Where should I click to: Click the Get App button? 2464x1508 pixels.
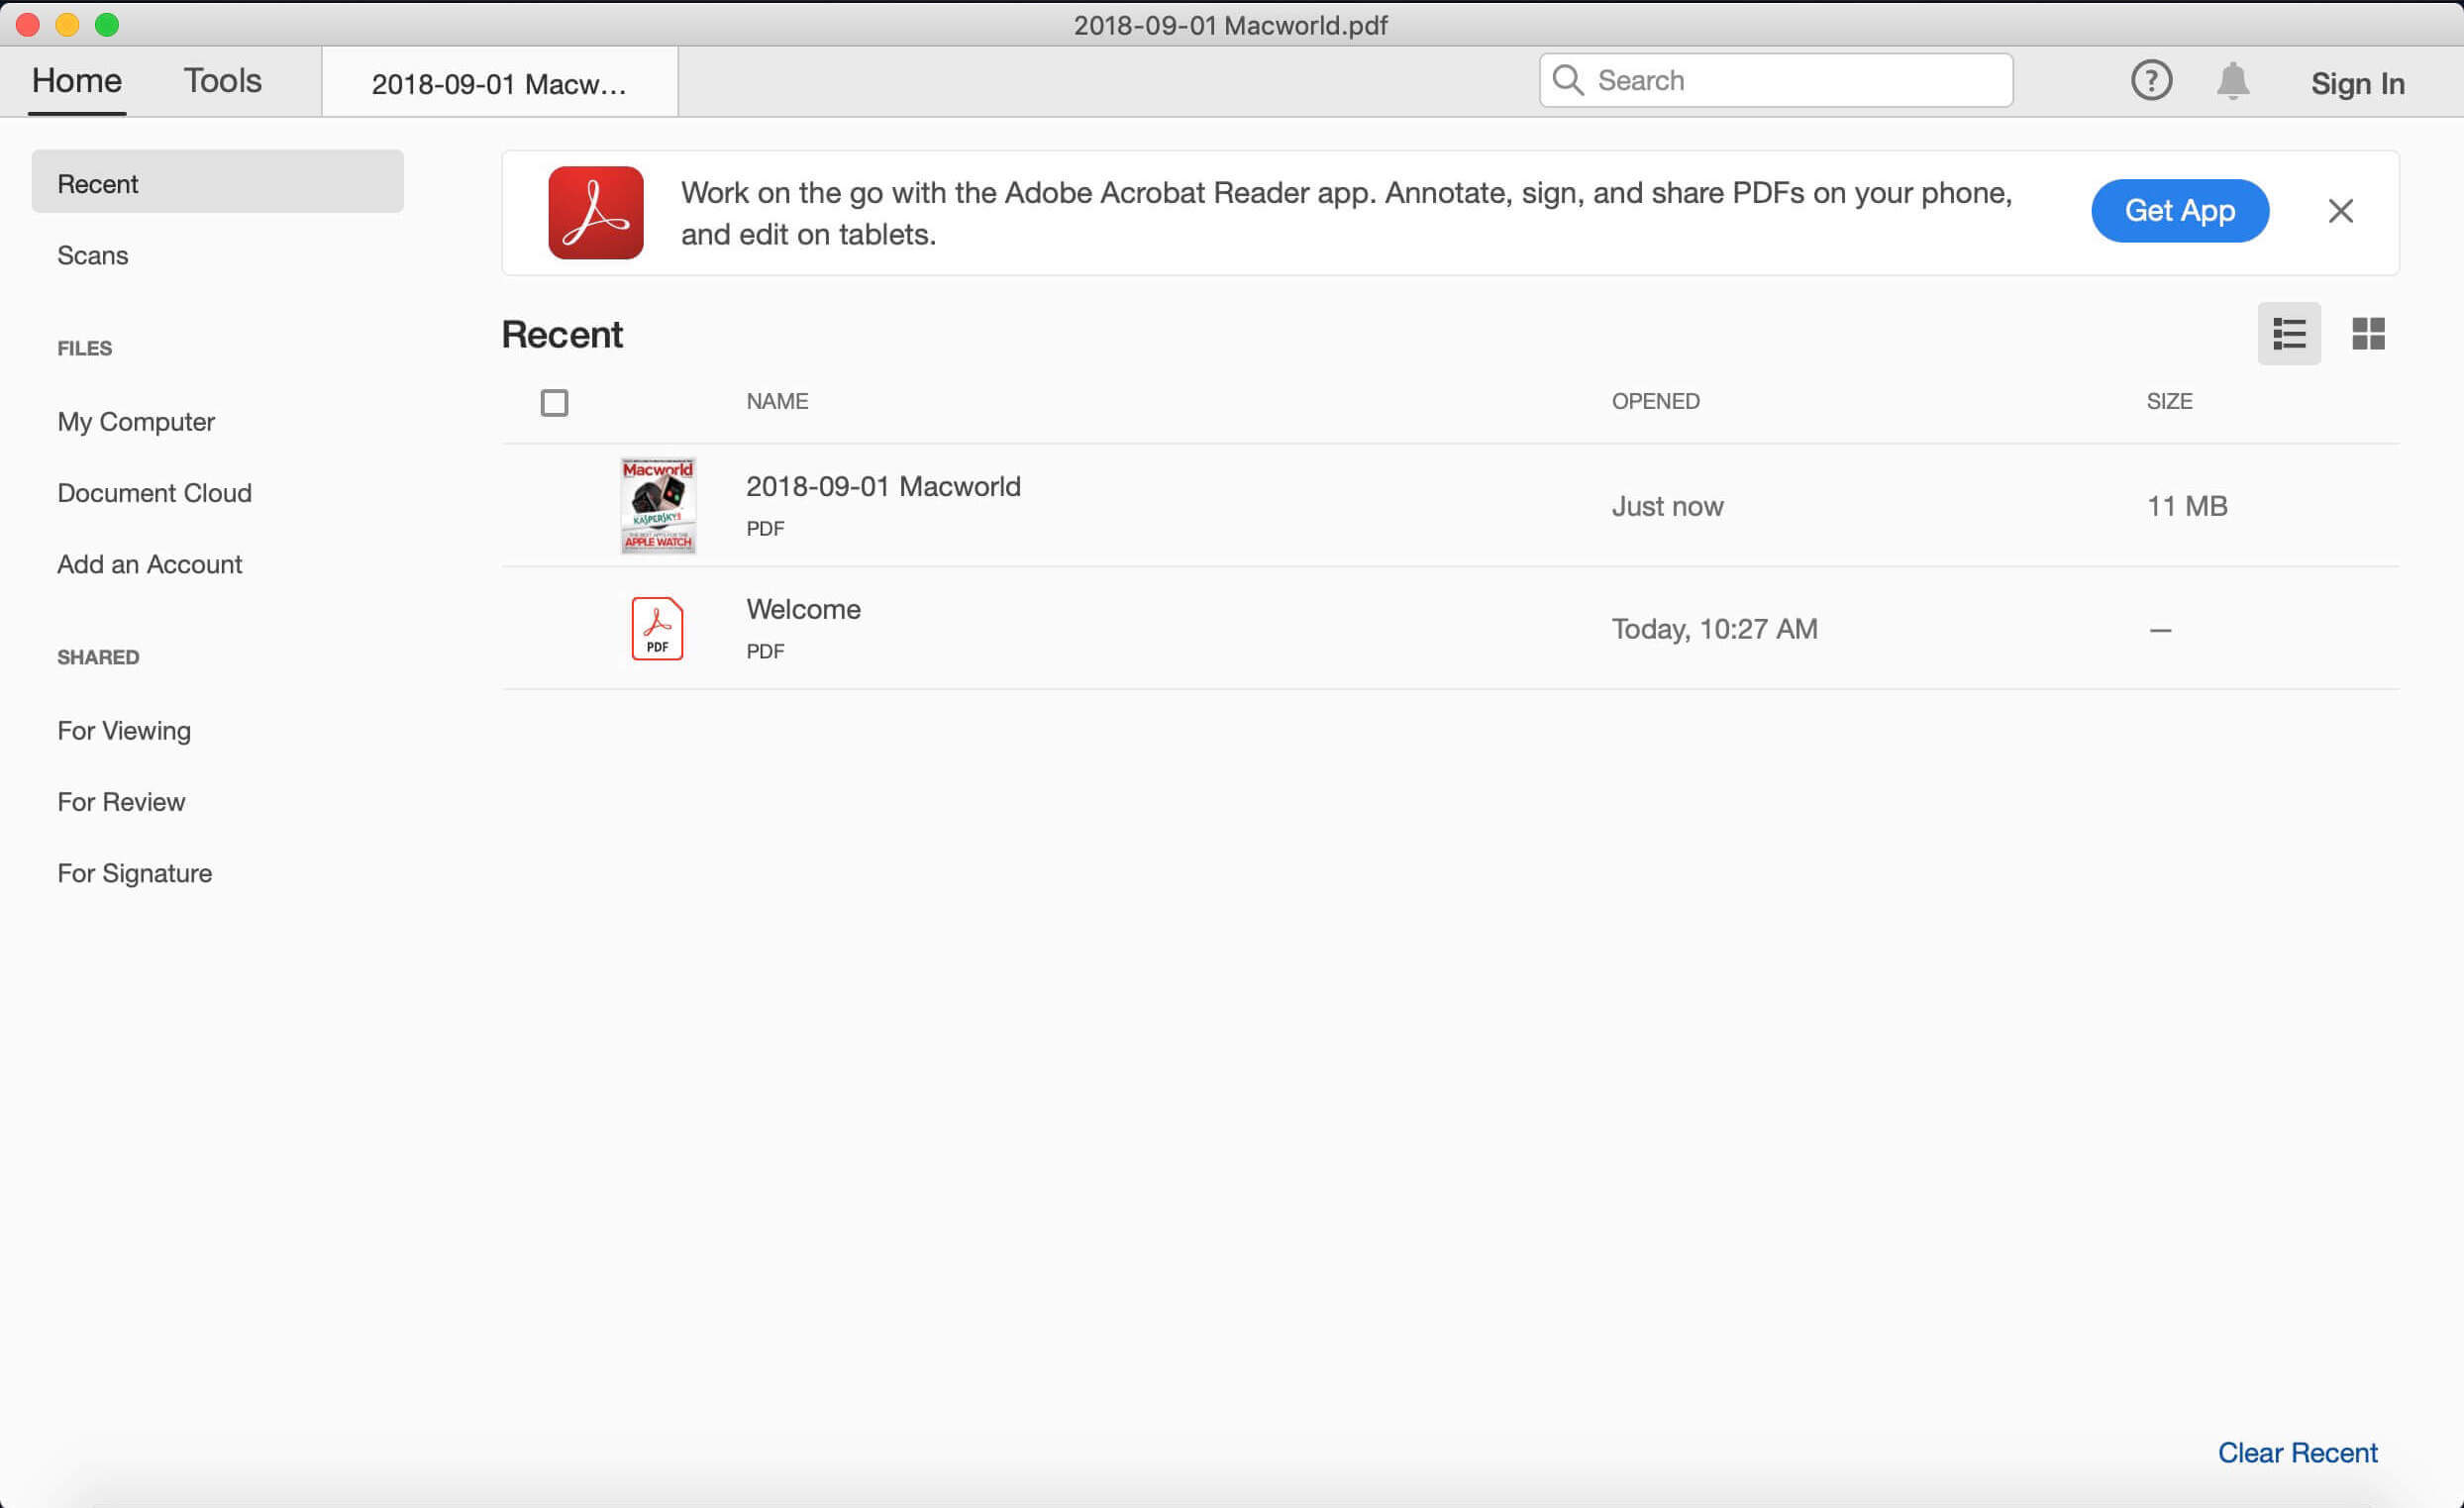coord(2179,209)
